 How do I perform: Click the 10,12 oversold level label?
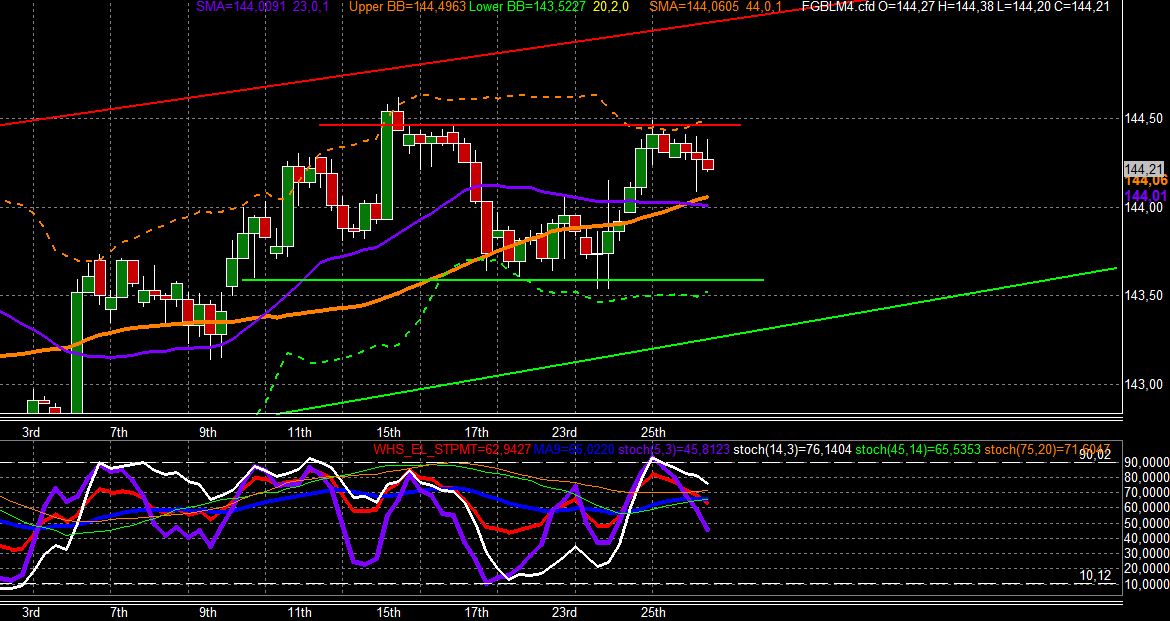pos(1095,575)
